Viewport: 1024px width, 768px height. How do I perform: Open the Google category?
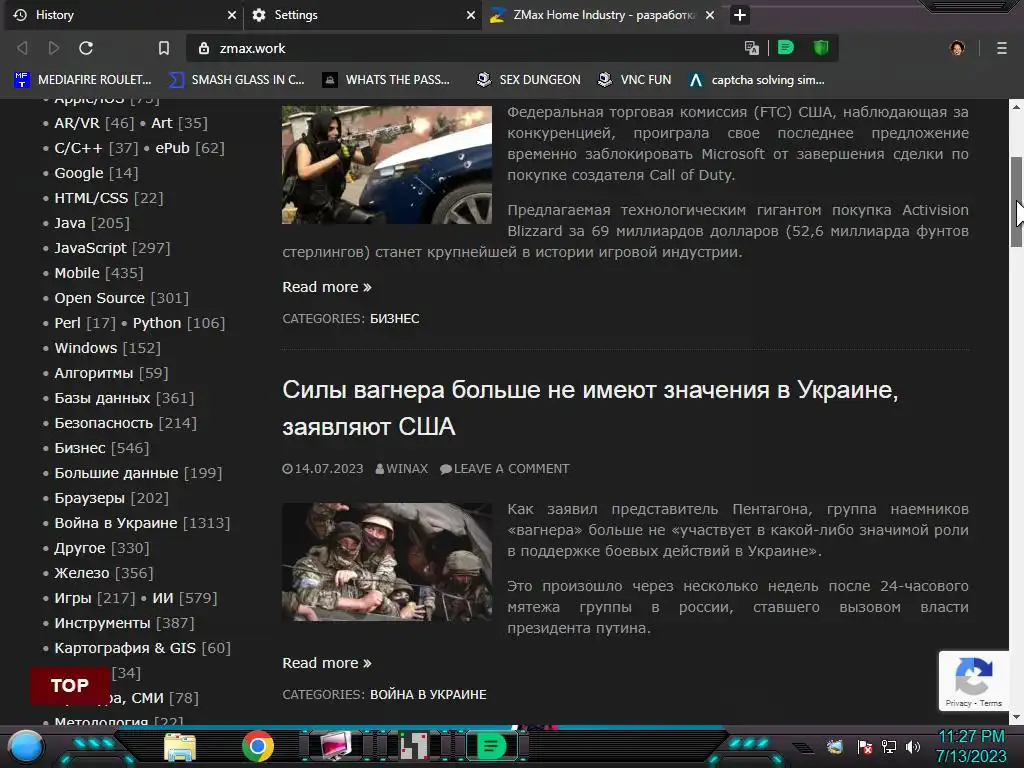tap(79, 173)
